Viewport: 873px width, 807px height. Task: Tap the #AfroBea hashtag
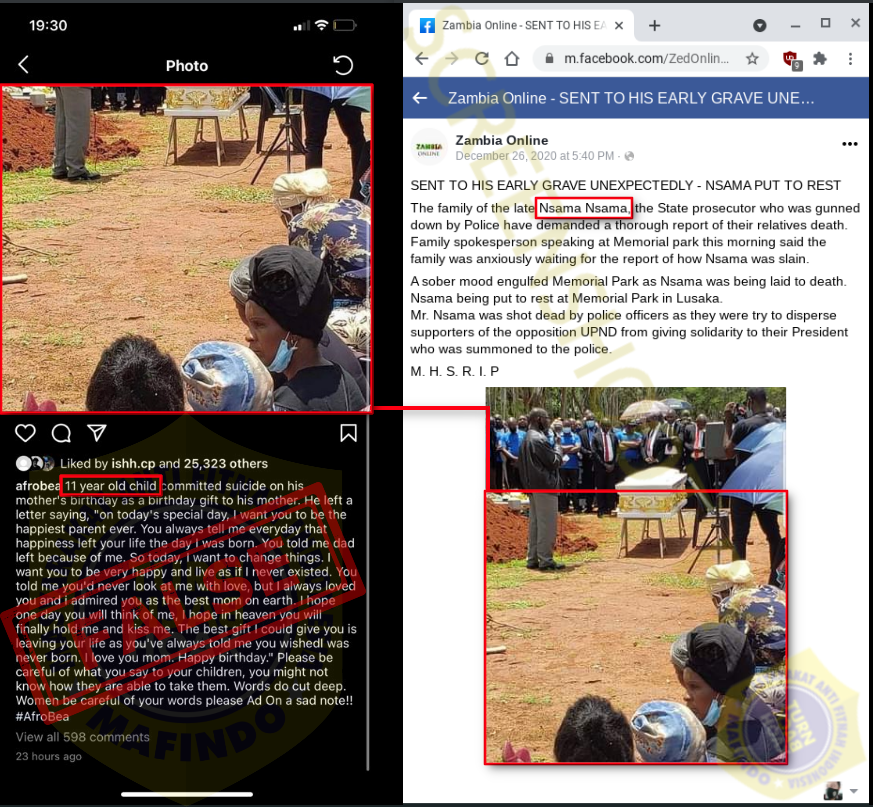42,716
